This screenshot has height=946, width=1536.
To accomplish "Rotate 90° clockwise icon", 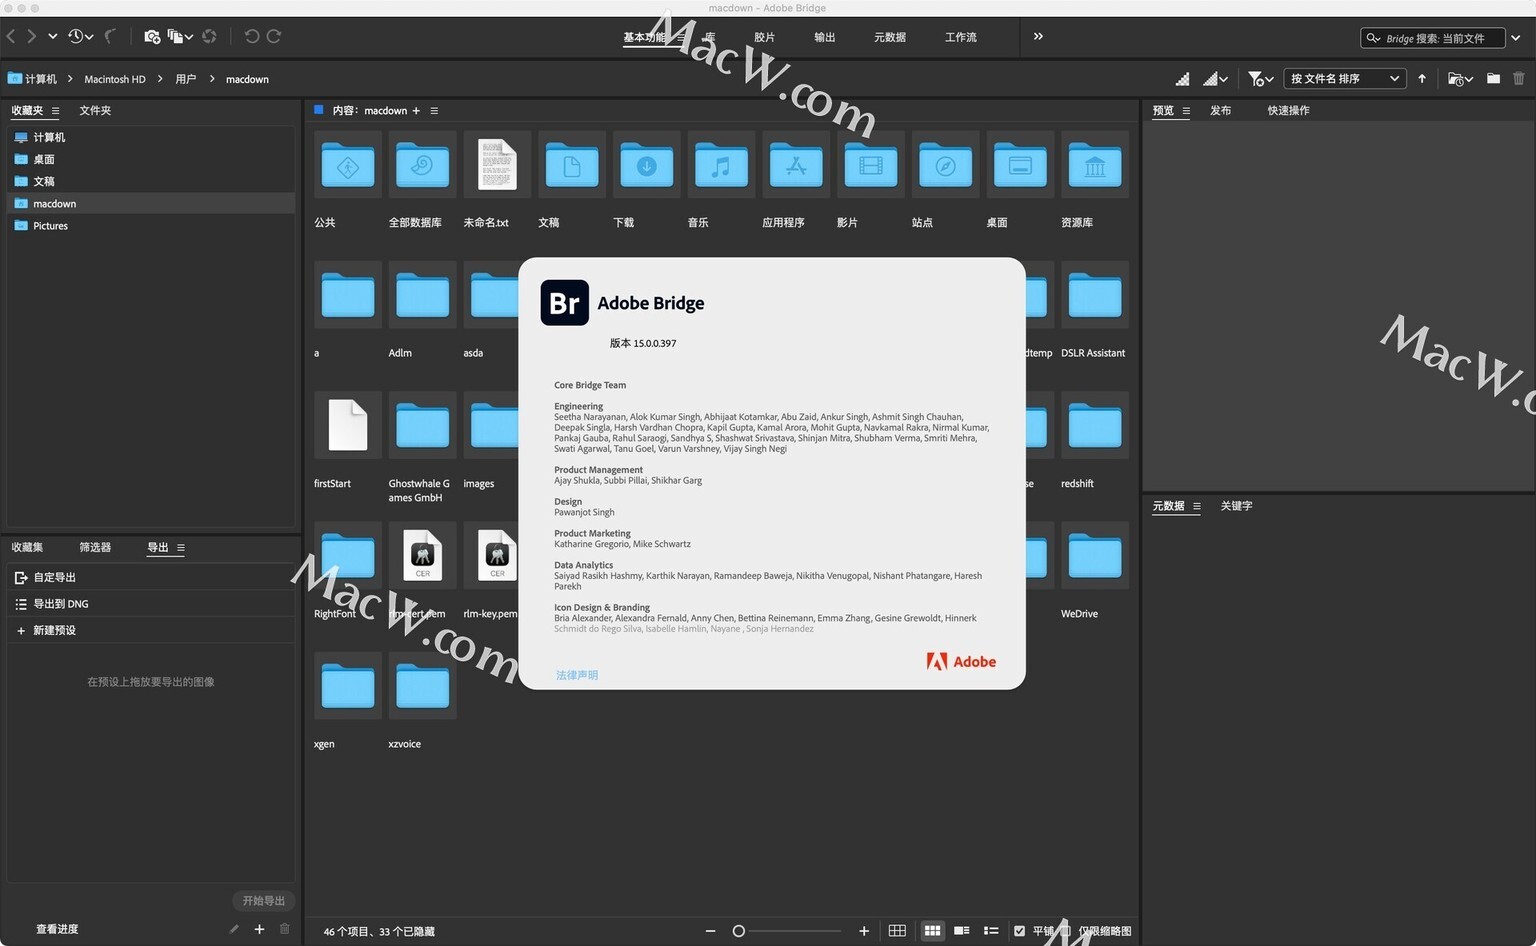I will tap(273, 37).
